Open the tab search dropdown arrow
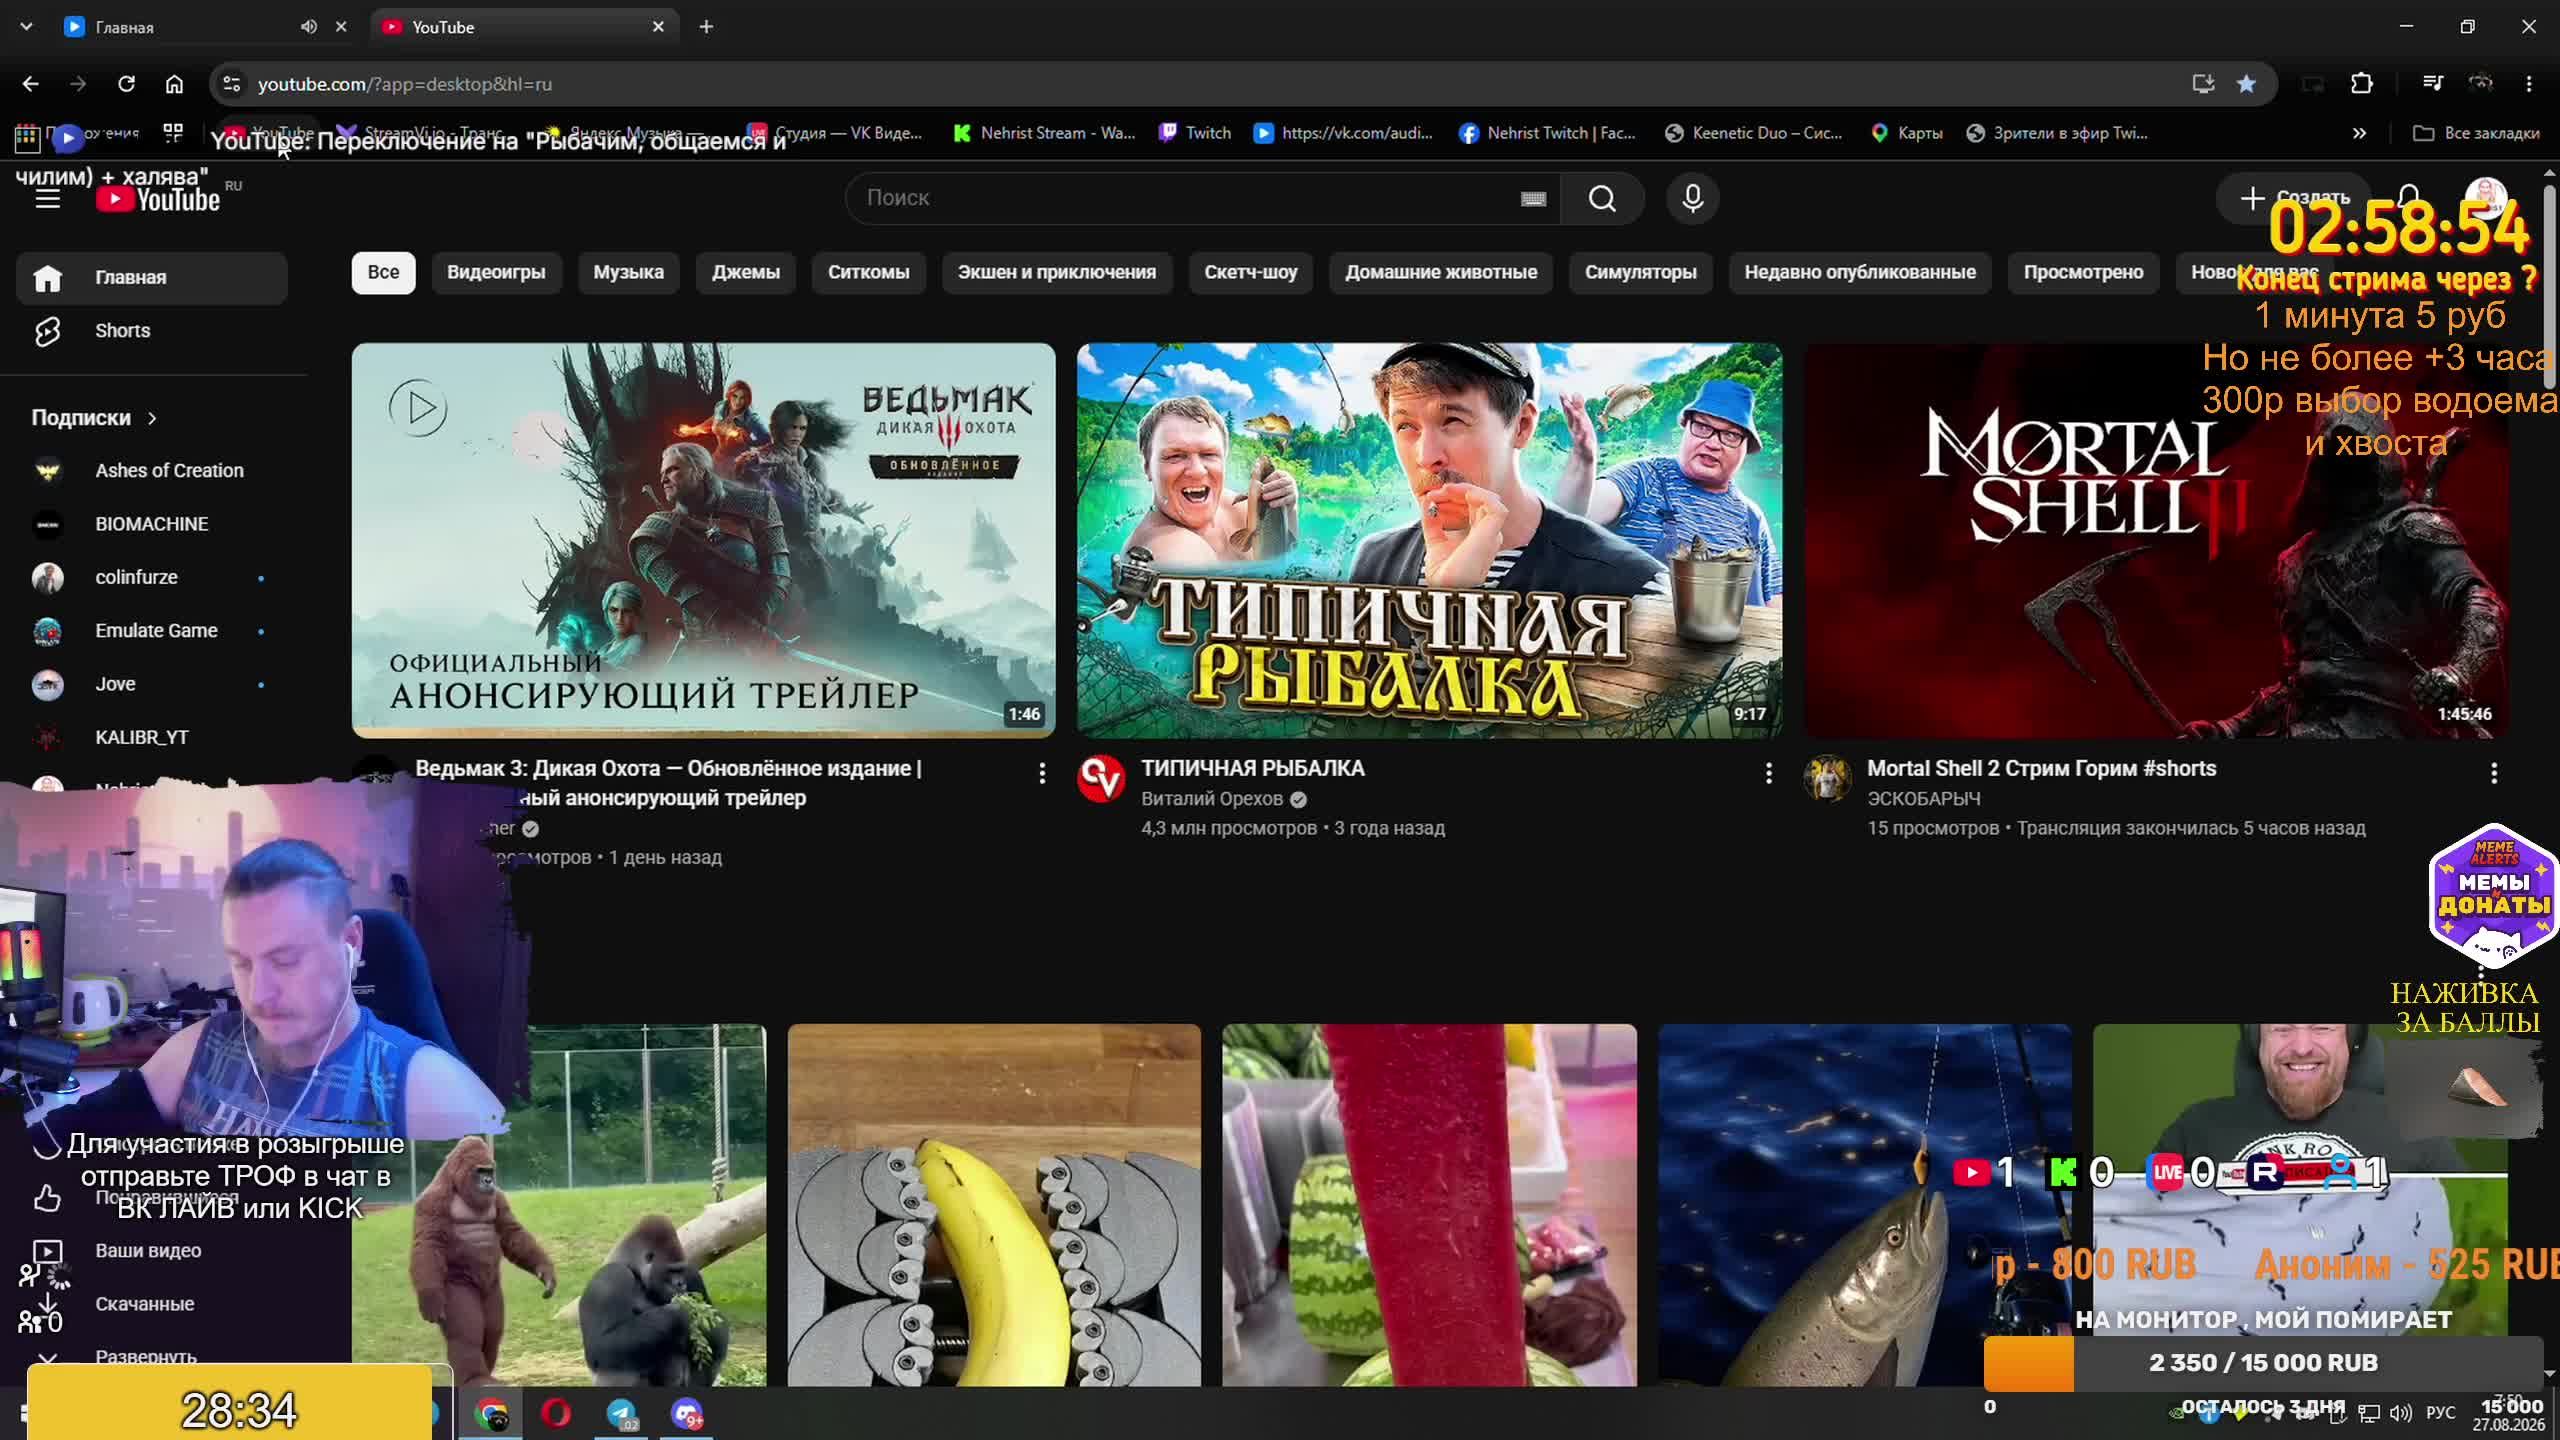Screen dimensions: 2560x1440 pyautogui.click(x=26, y=27)
